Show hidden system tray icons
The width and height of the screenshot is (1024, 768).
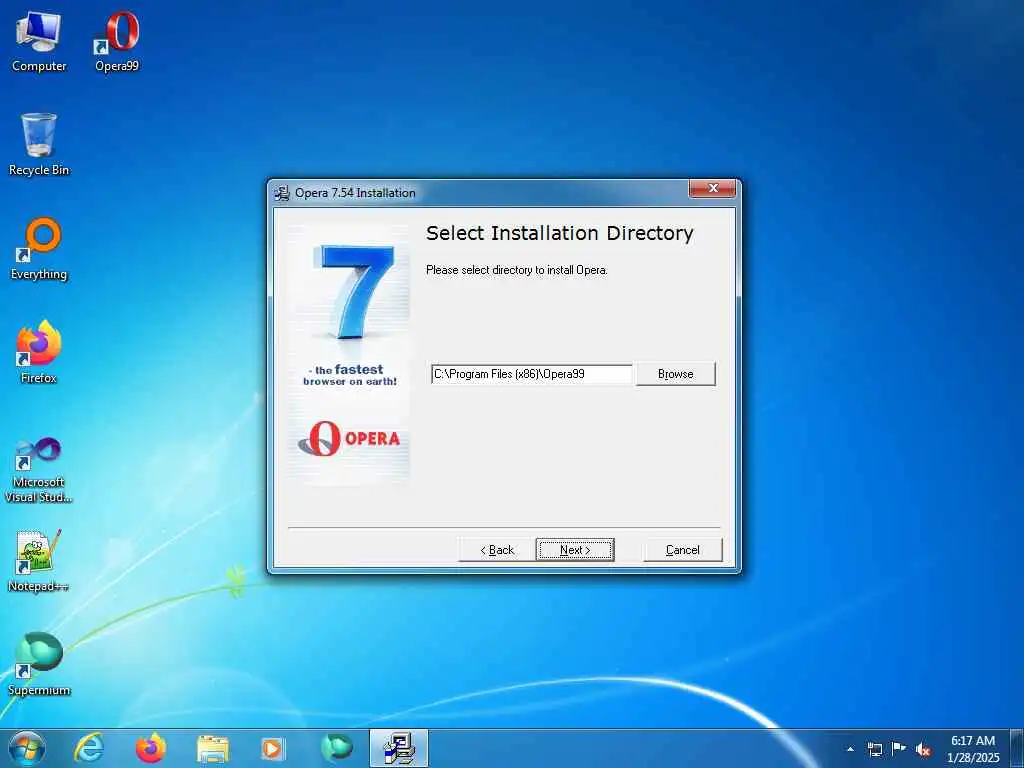pyautogui.click(x=850, y=749)
